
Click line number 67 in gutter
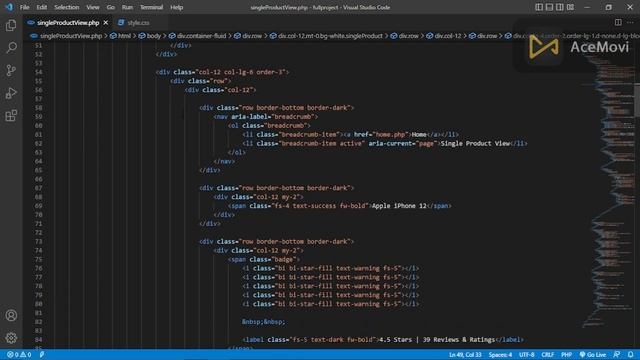[38, 188]
